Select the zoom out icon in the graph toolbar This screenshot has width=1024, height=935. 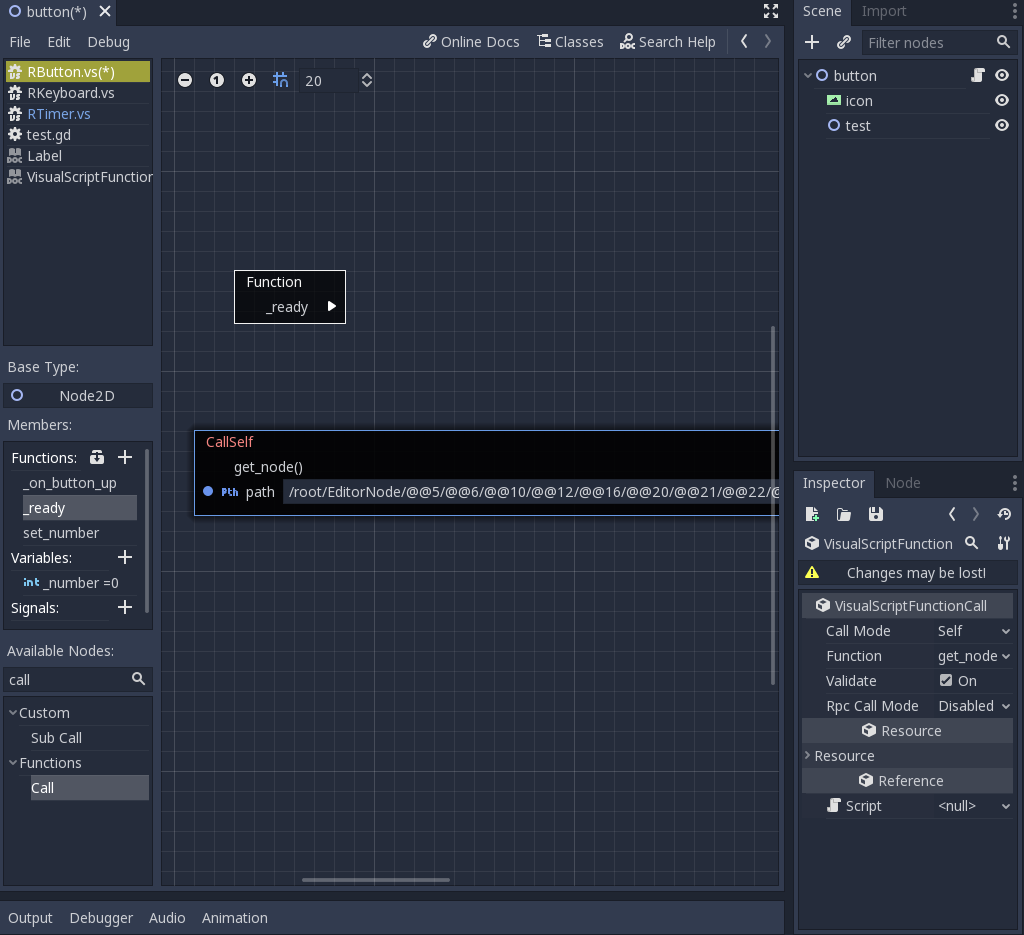point(185,80)
